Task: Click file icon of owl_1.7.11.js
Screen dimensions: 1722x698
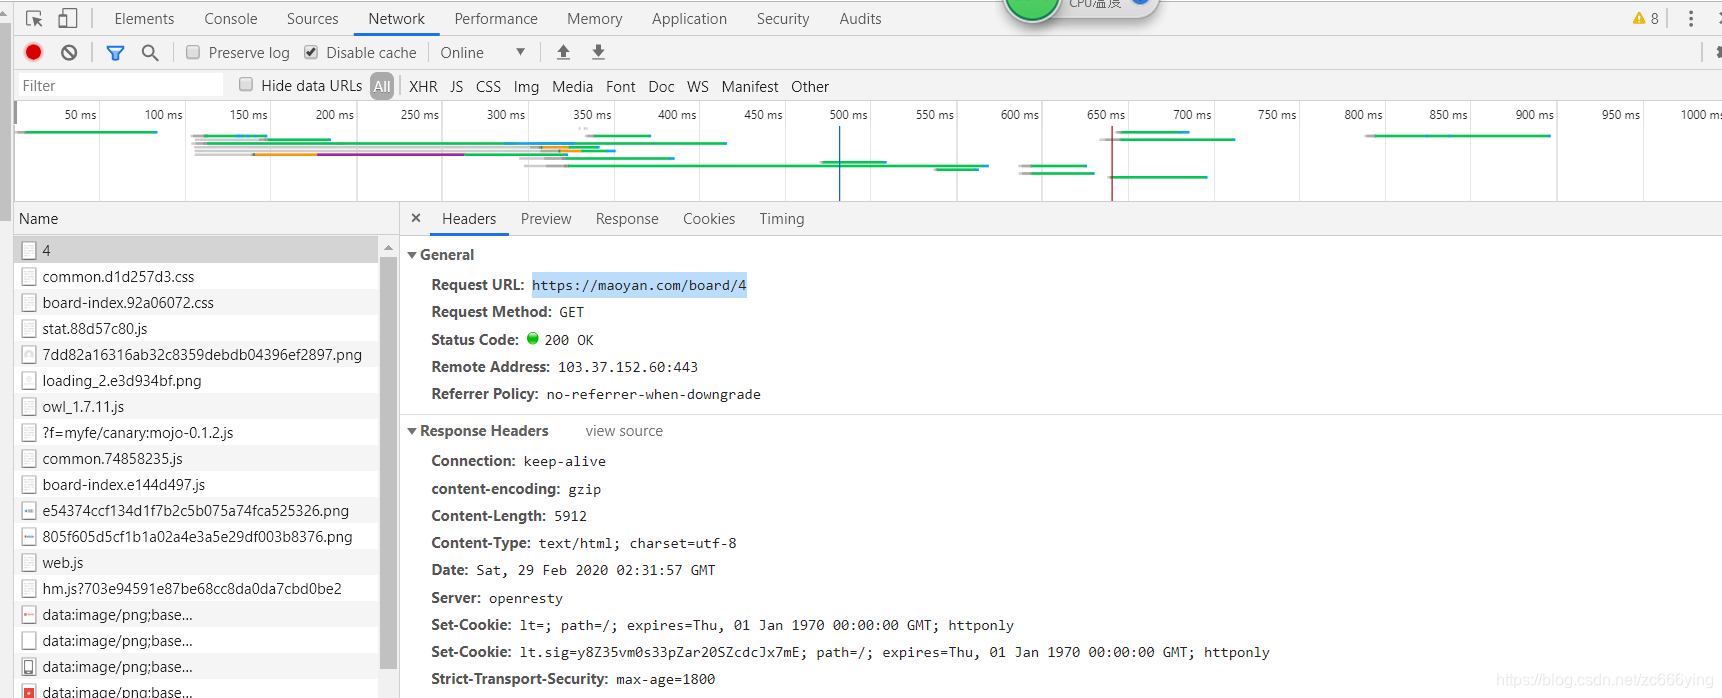Action: (x=29, y=406)
